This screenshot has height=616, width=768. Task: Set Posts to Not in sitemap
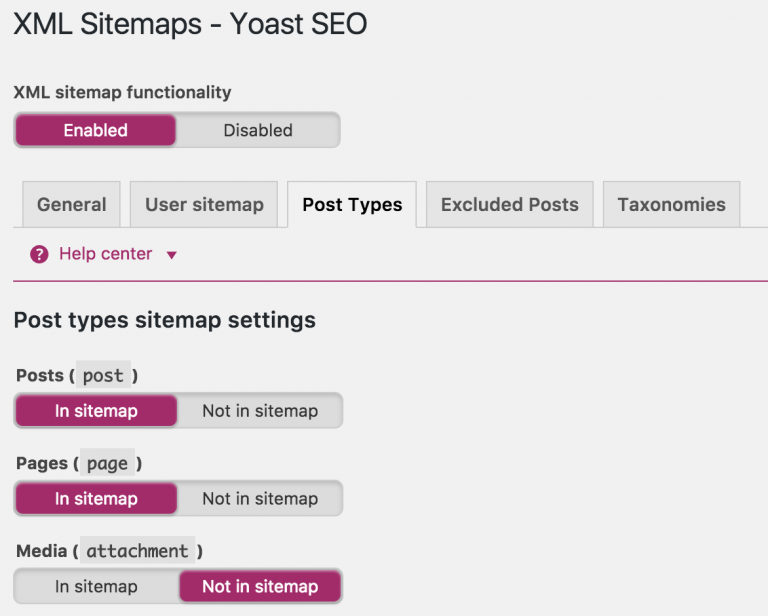click(260, 411)
